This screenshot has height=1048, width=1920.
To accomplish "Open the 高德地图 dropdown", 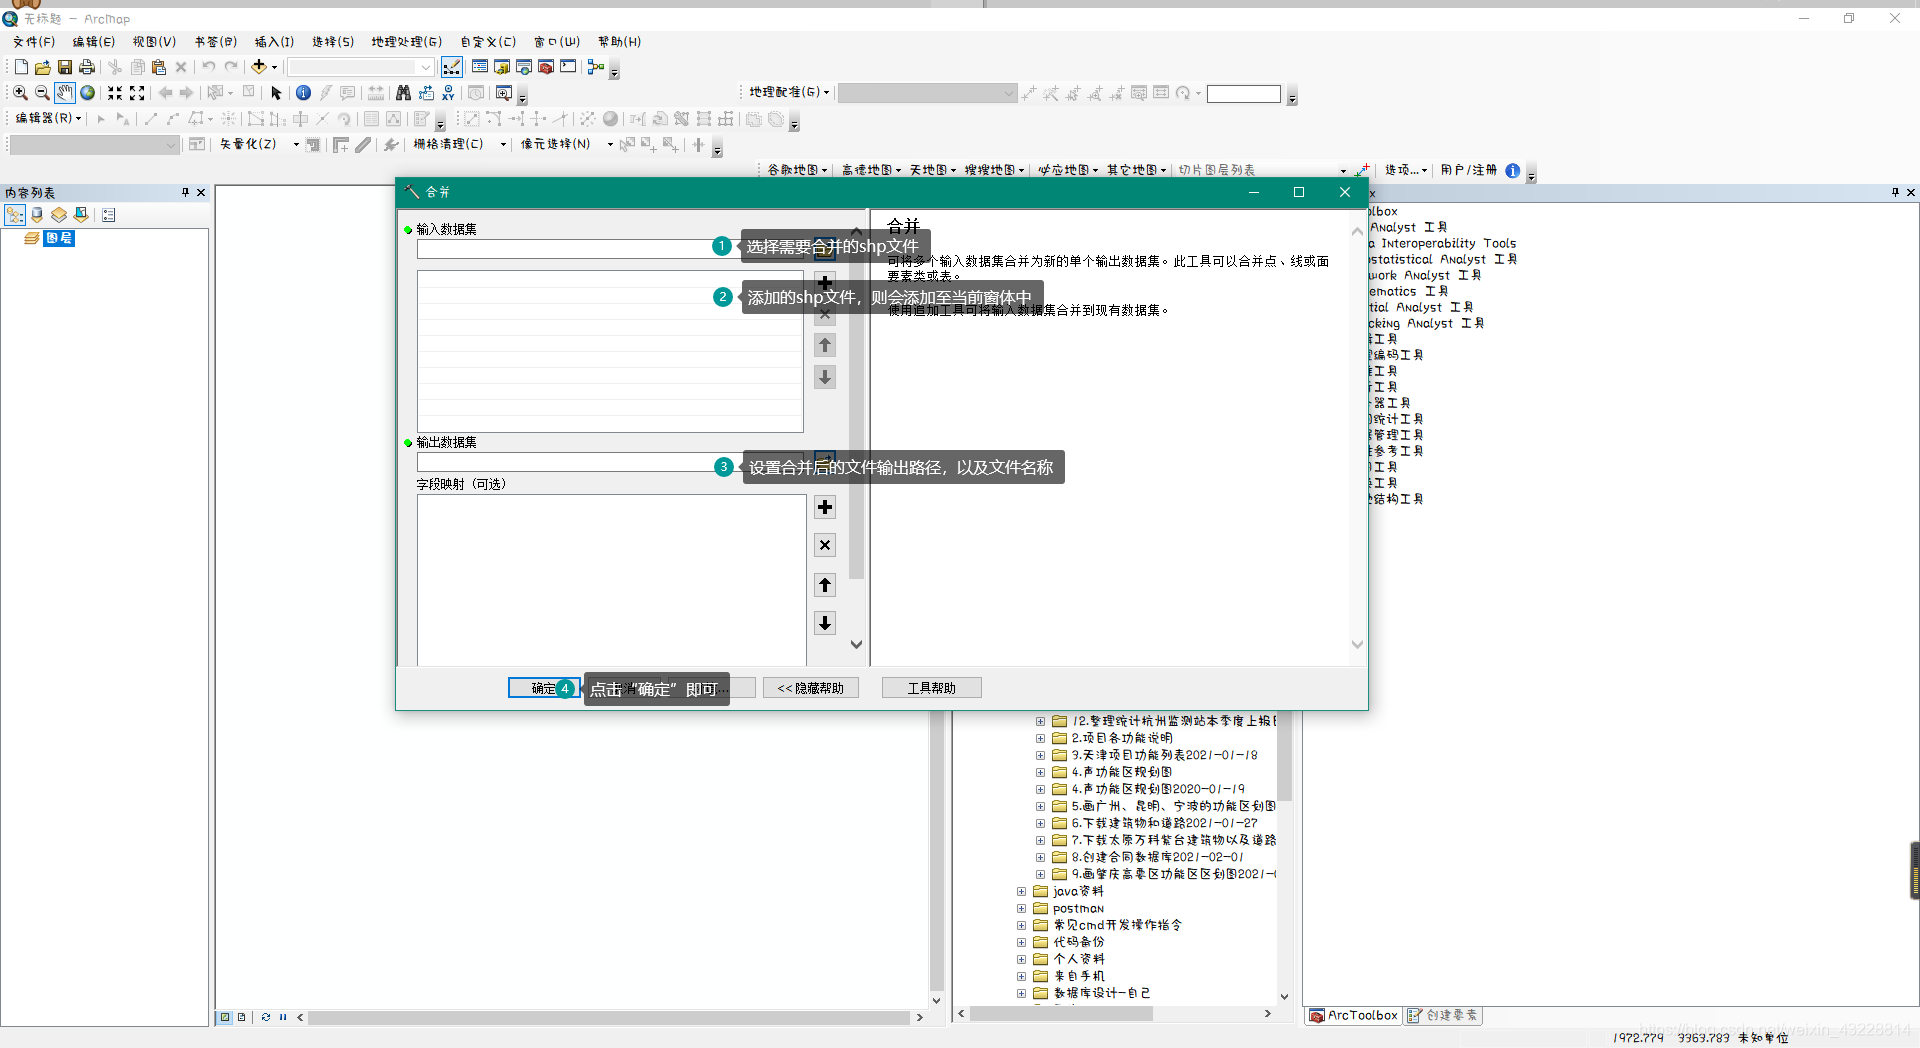I will [871, 170].
